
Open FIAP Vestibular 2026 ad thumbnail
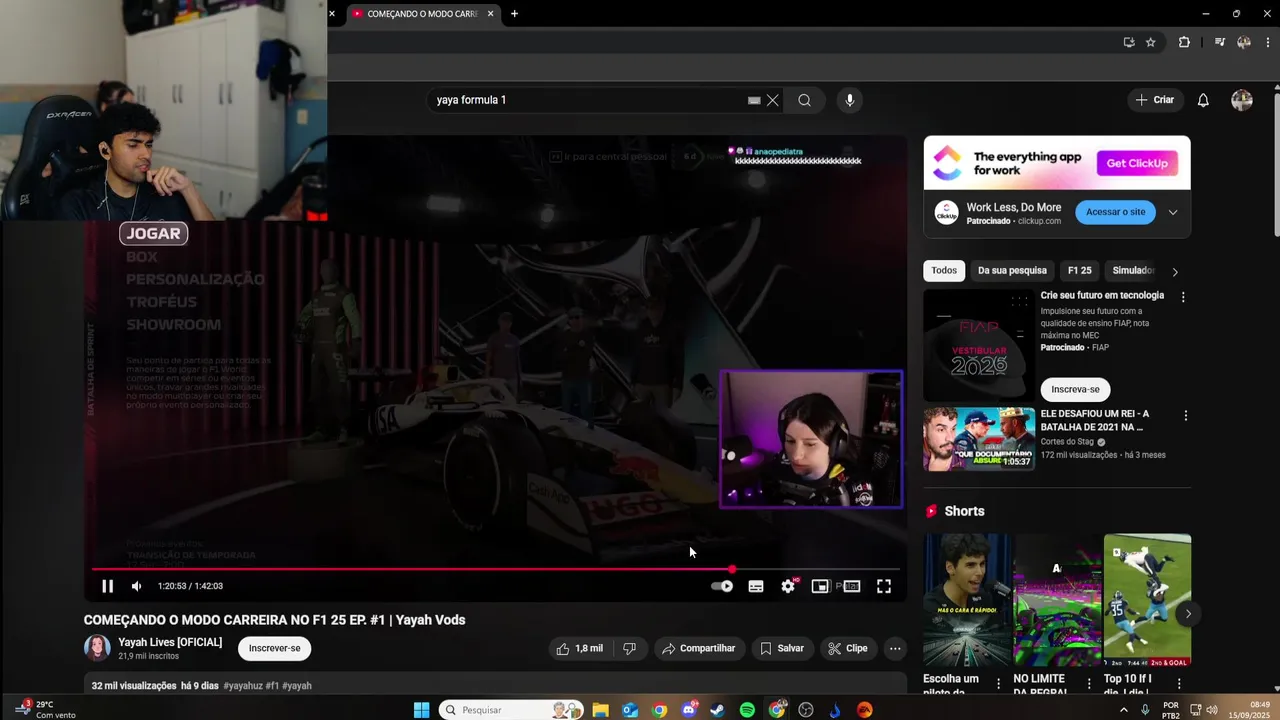coord(979,345)
